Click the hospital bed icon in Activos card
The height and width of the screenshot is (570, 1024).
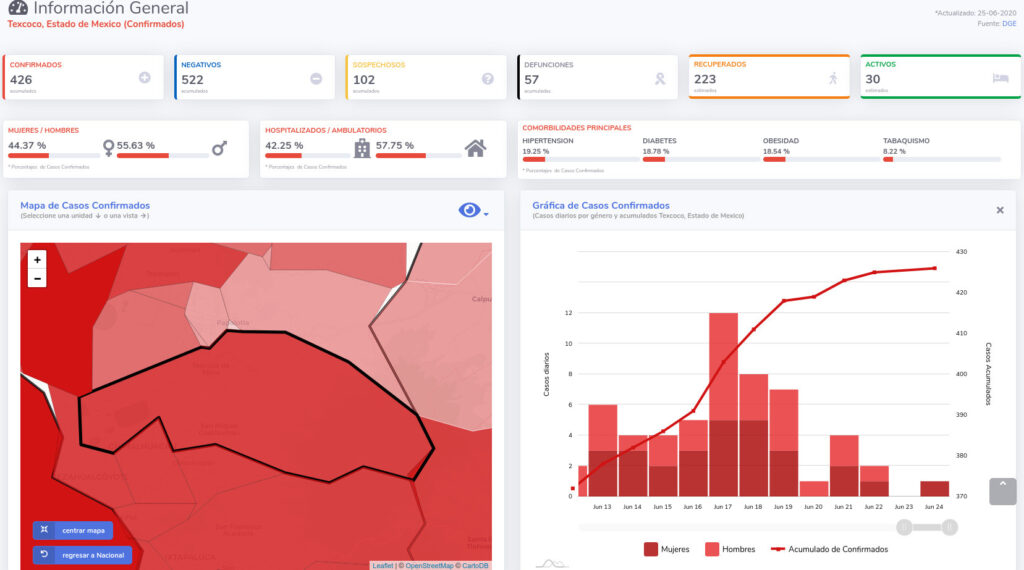[1000, 78]
